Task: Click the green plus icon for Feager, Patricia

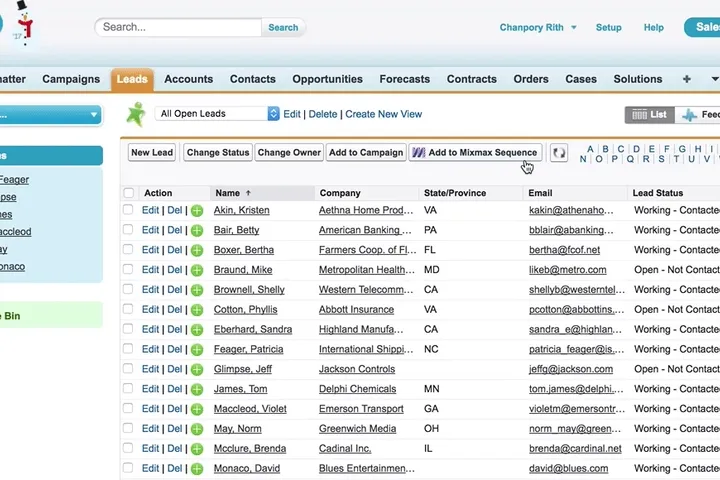Action: click(197, 350)
